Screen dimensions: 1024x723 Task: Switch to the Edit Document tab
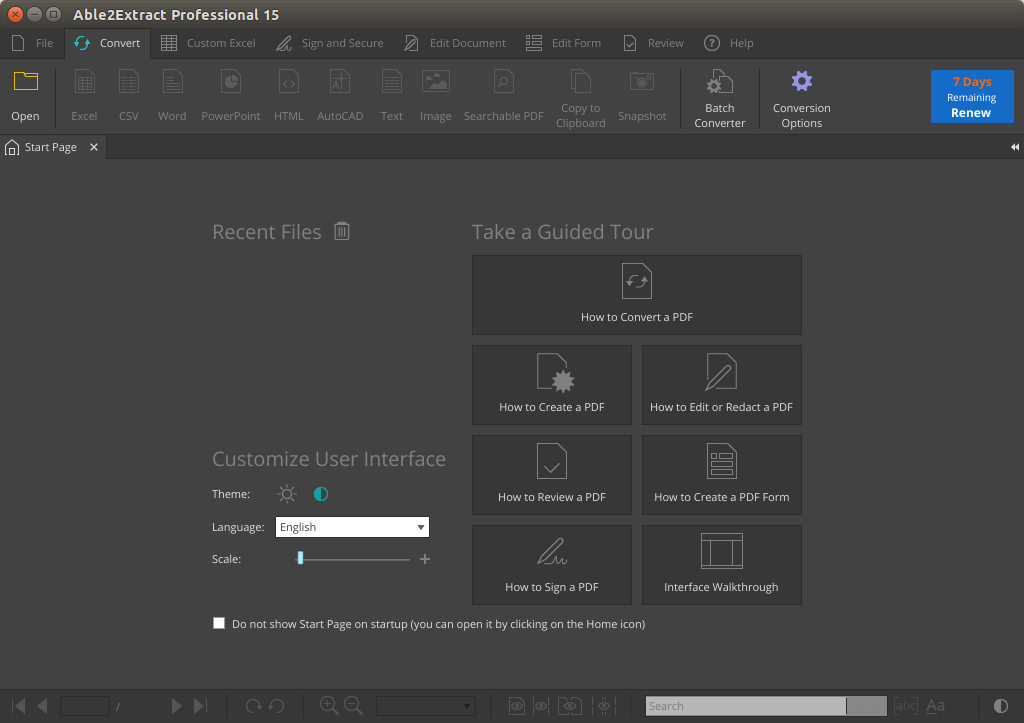(x=455, y=43)
